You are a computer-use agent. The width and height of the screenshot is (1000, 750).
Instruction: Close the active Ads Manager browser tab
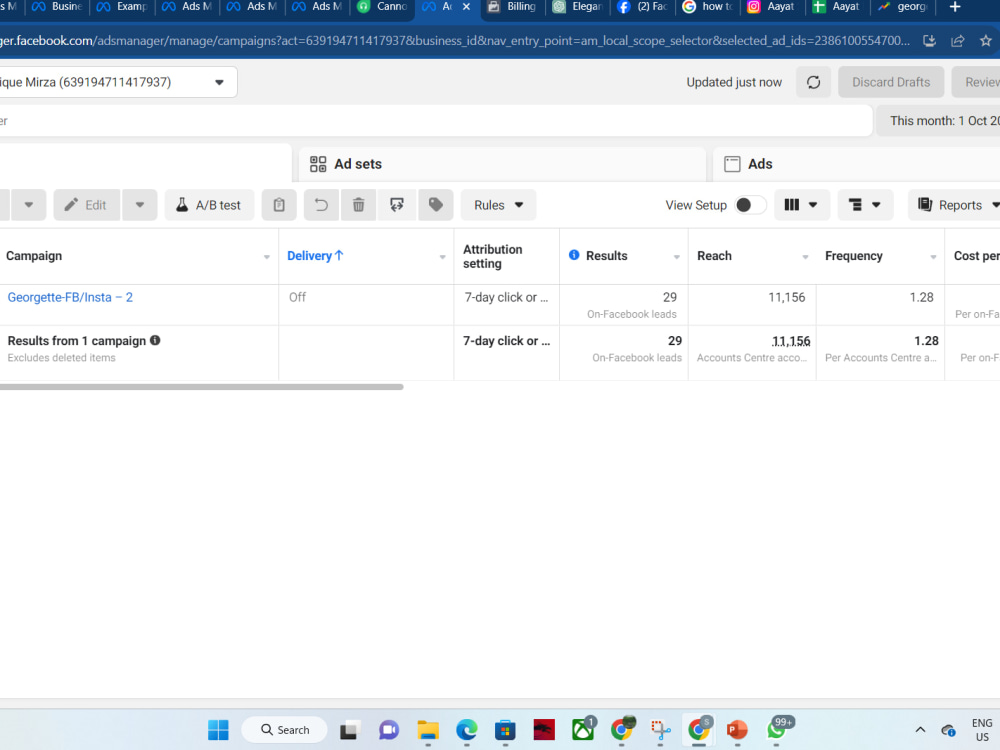pyautogui.click(x=466, y=7)
